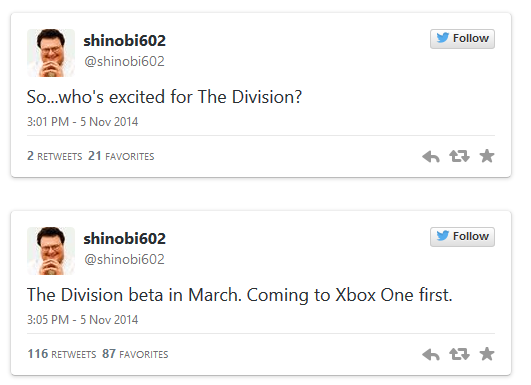This screenshot has width=531, height=385.
Task: Open shinobi602 display name in first tweet
Action: 125,41
